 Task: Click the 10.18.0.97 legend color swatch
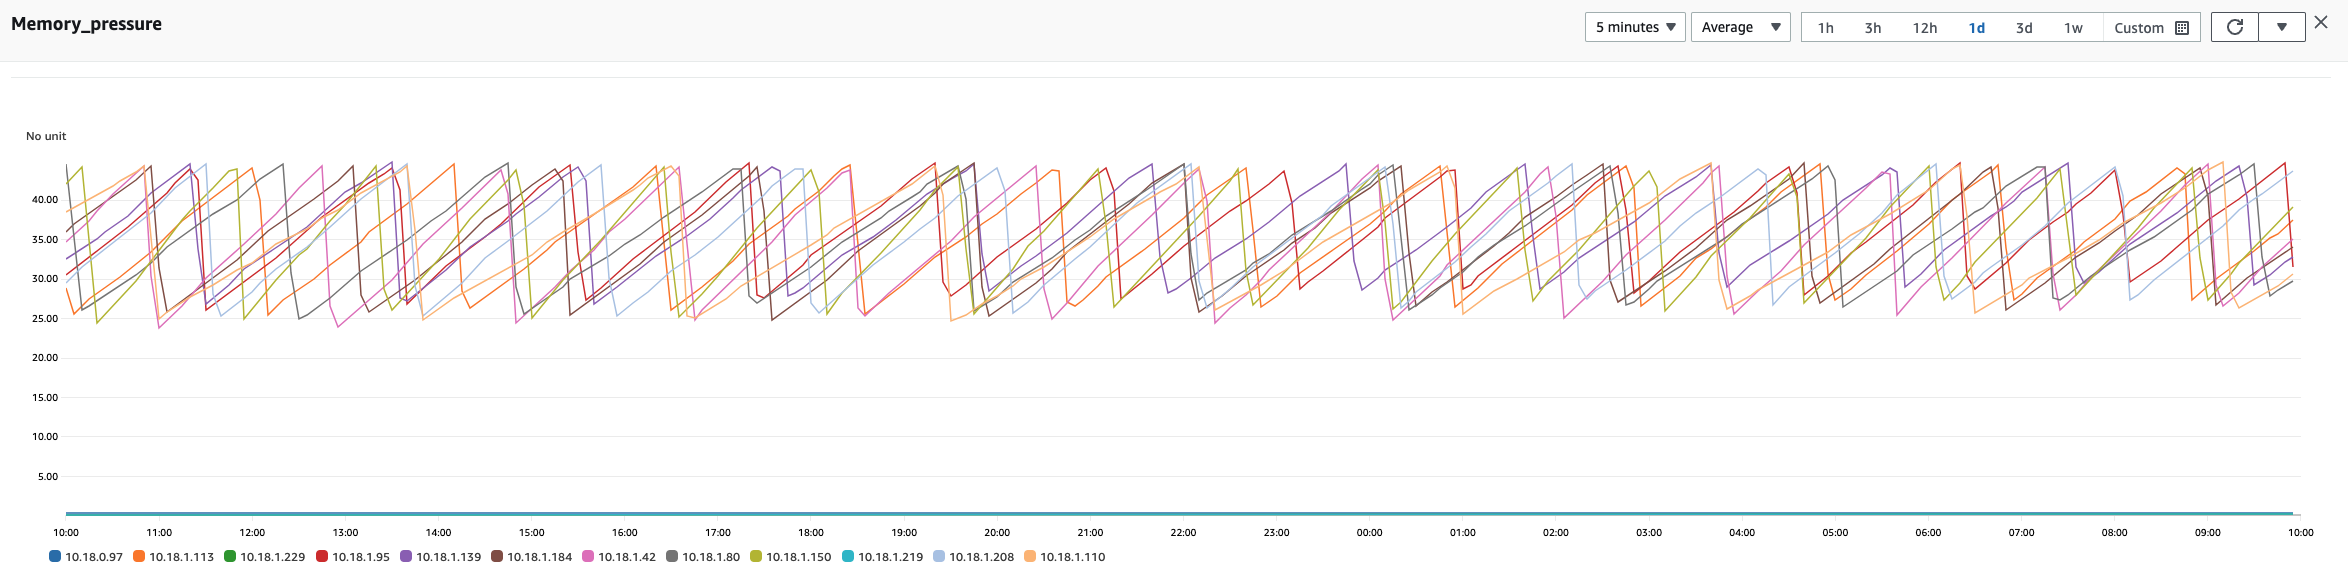click(55, 557)
